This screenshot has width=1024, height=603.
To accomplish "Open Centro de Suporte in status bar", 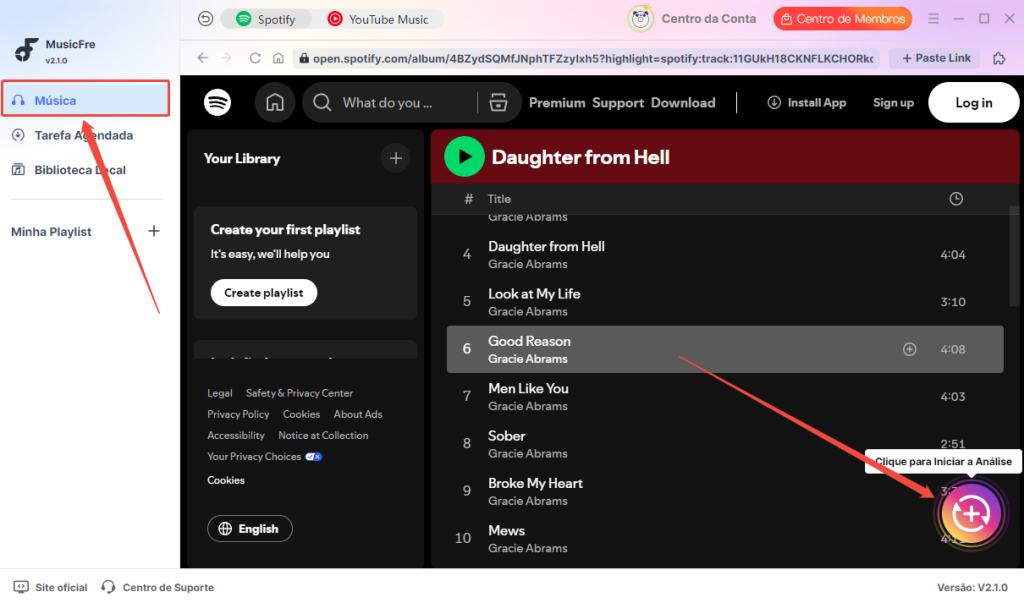I will 157,587.
